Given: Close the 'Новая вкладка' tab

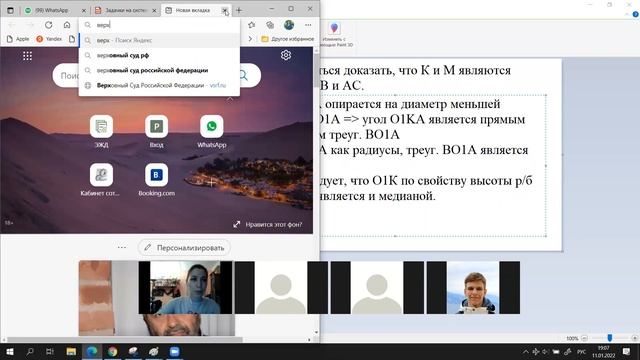Looking at the screenshot, I should (x=224, y=11).
